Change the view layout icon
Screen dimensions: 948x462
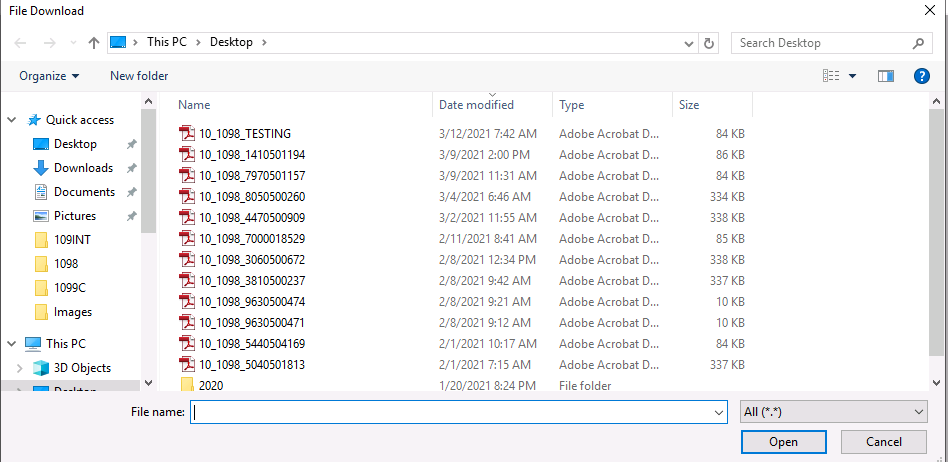pyautogui.click(x=831, y=76)
